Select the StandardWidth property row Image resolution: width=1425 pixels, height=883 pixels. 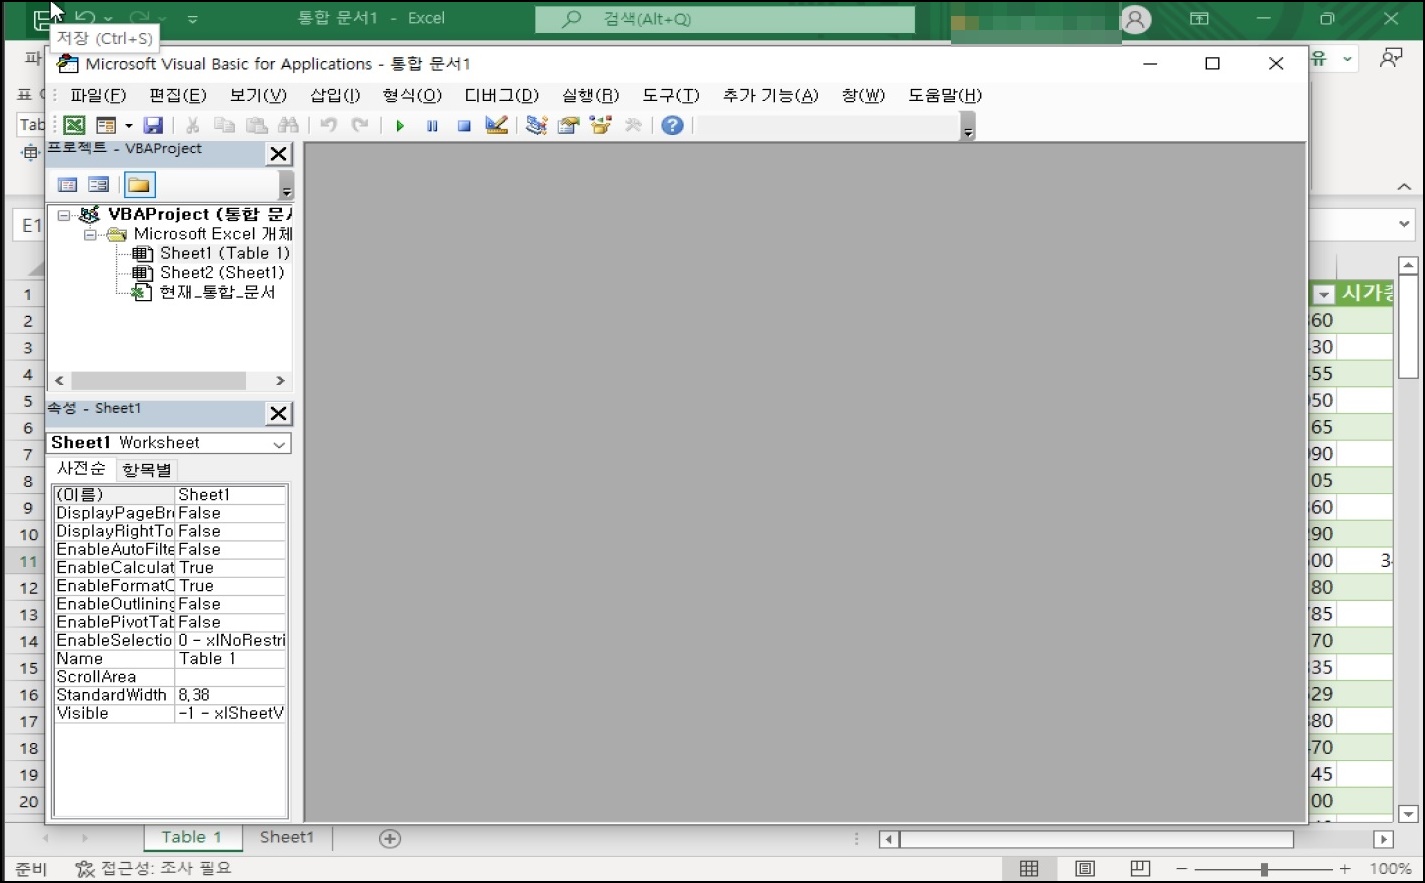click(x=170, y=695)
